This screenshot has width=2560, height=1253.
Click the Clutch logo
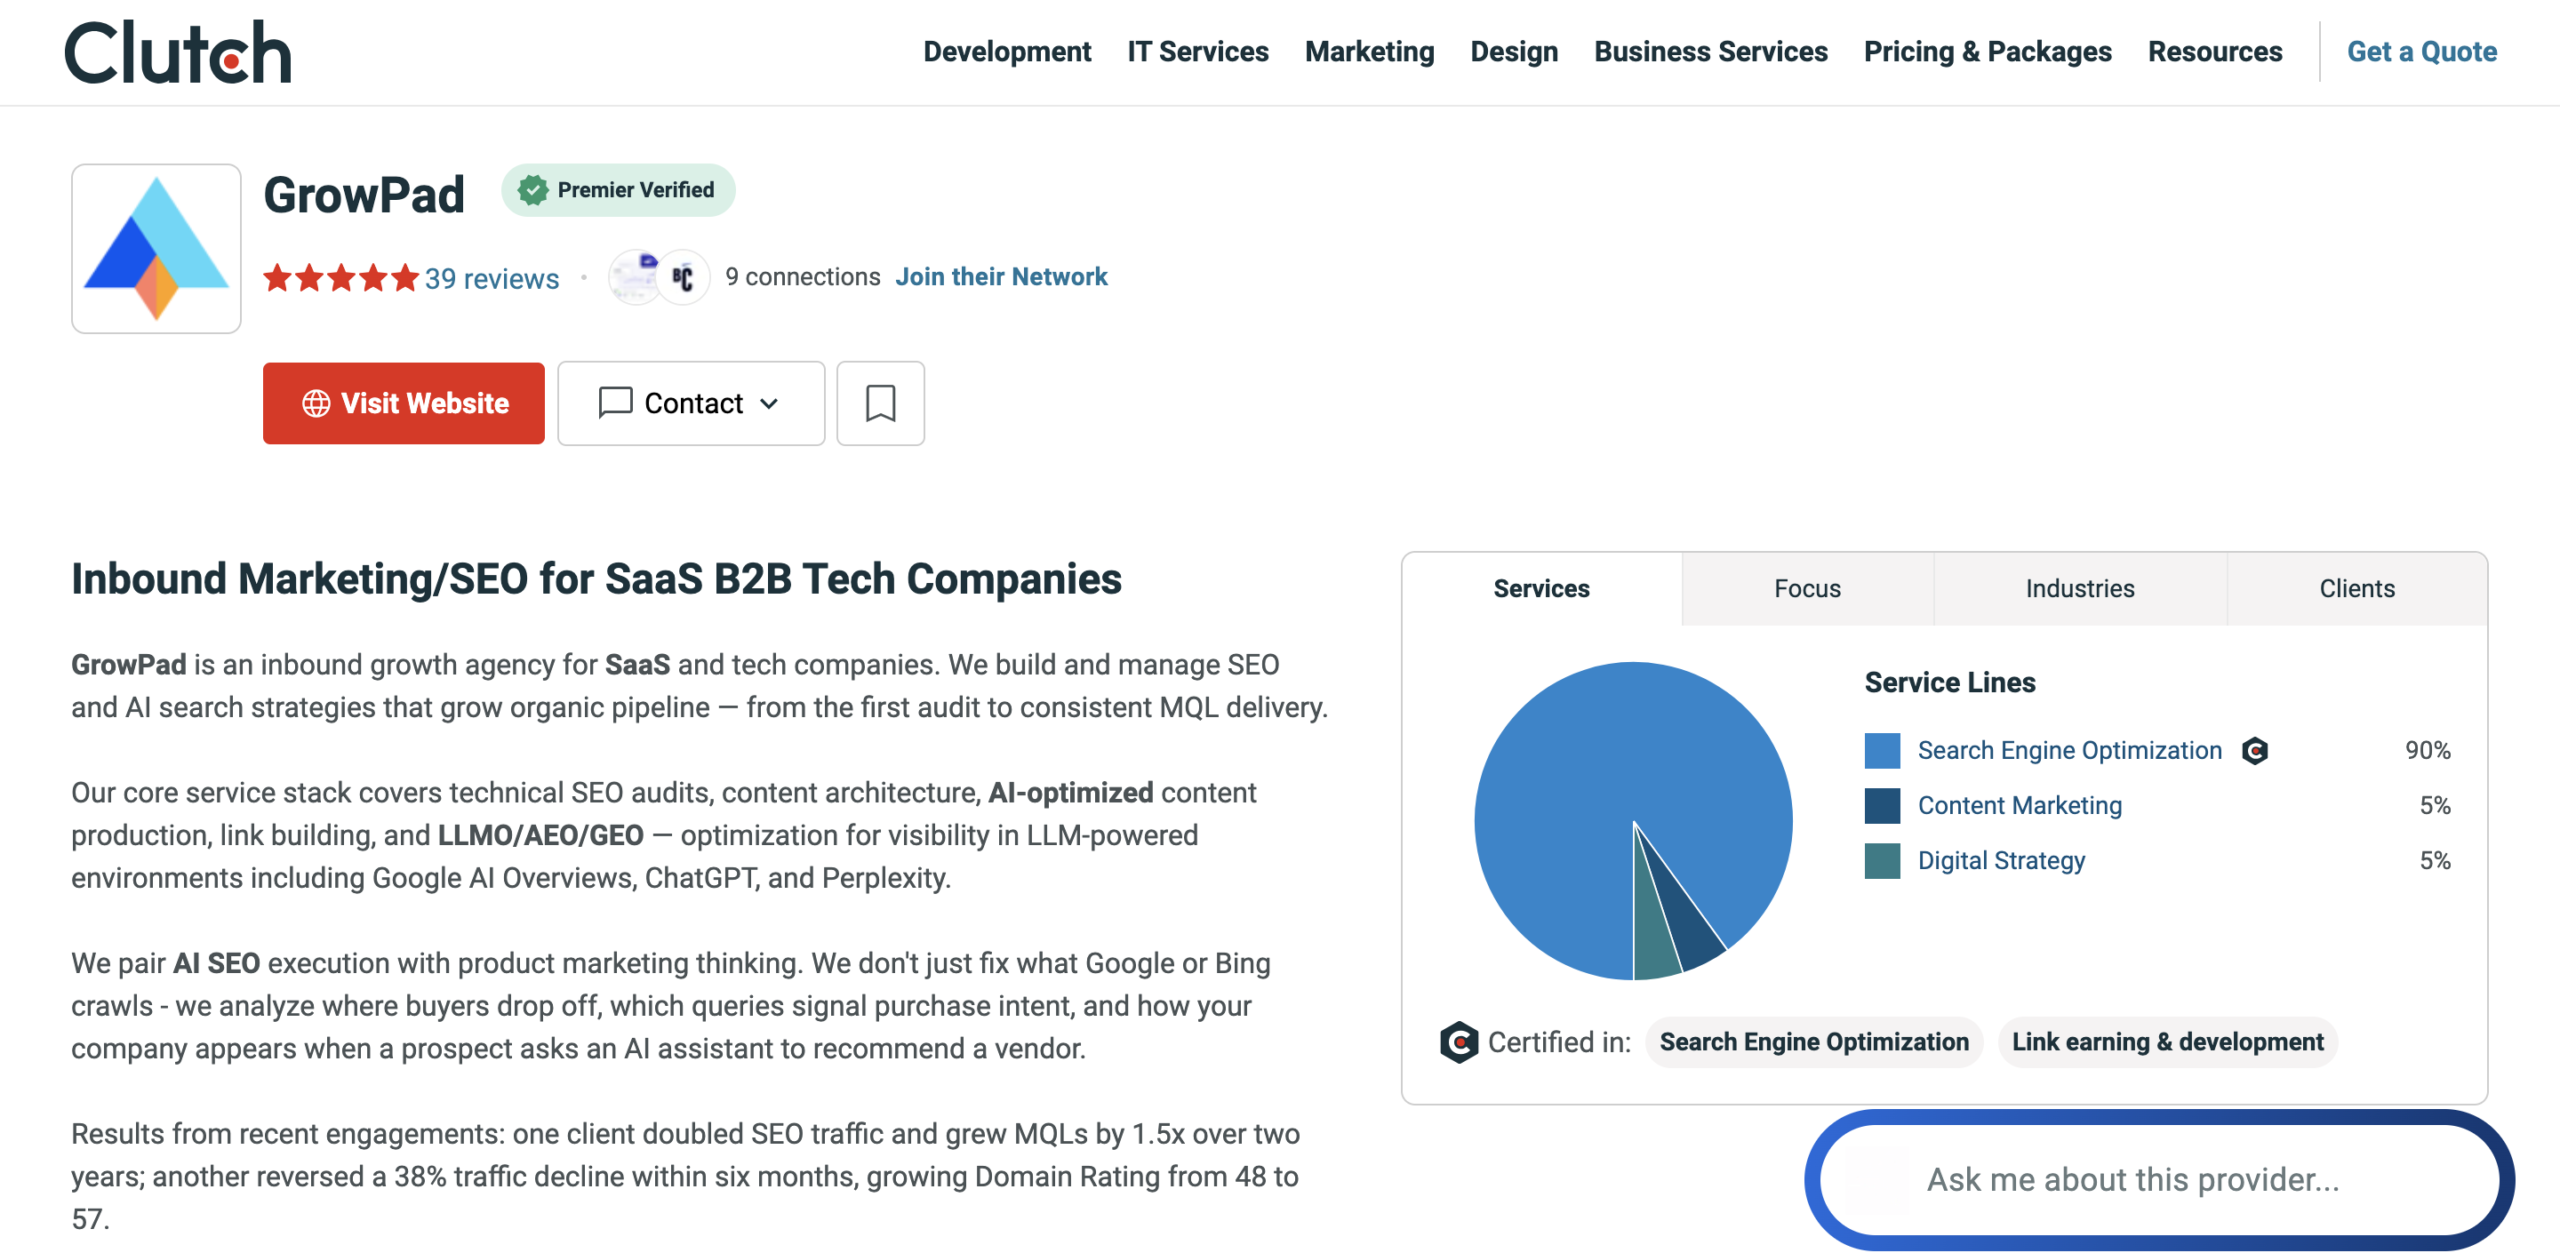[x=178, y=52]
